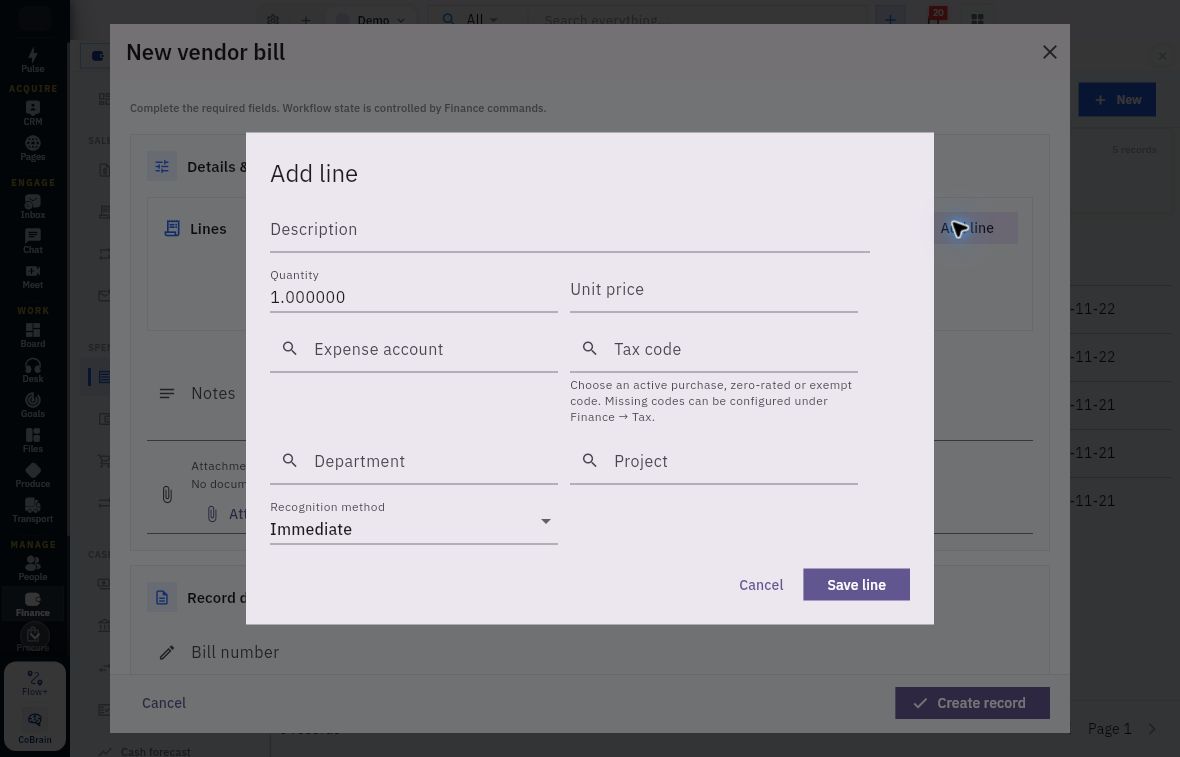Click the Bill number pencil icon
The height and width of the screenshot is (757, 1180).
pos(167,652)
